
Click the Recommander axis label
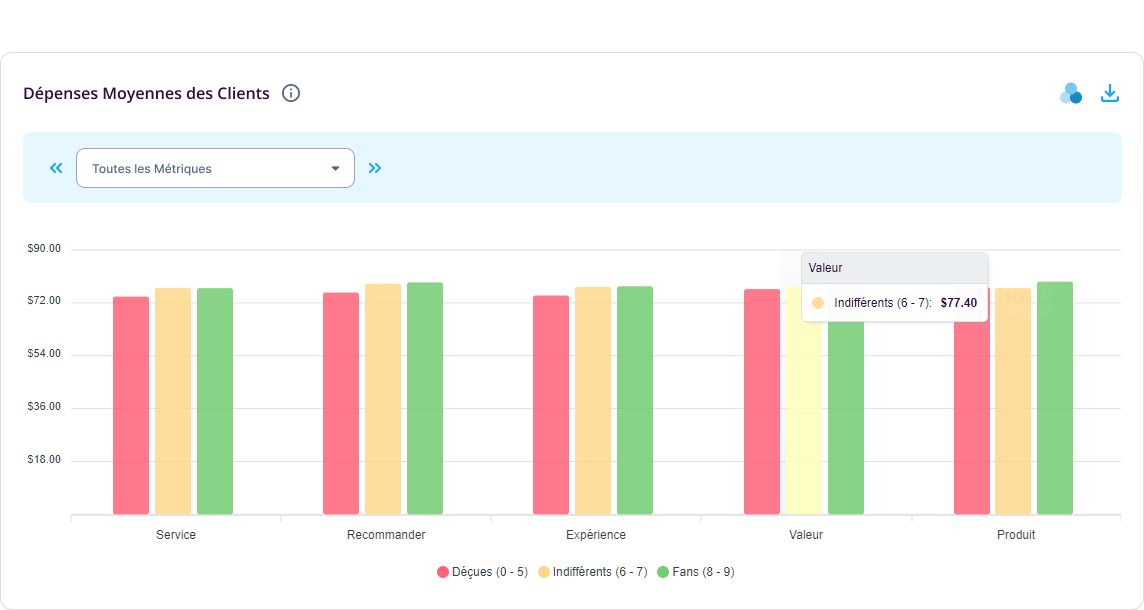tap(386, 535)
